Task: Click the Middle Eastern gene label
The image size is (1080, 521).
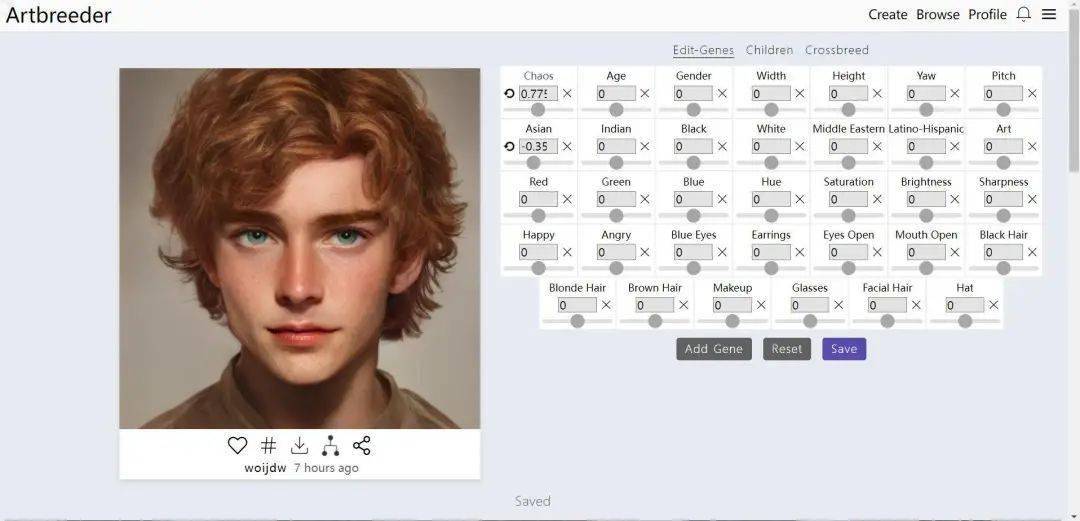Action: coord(849,129)
